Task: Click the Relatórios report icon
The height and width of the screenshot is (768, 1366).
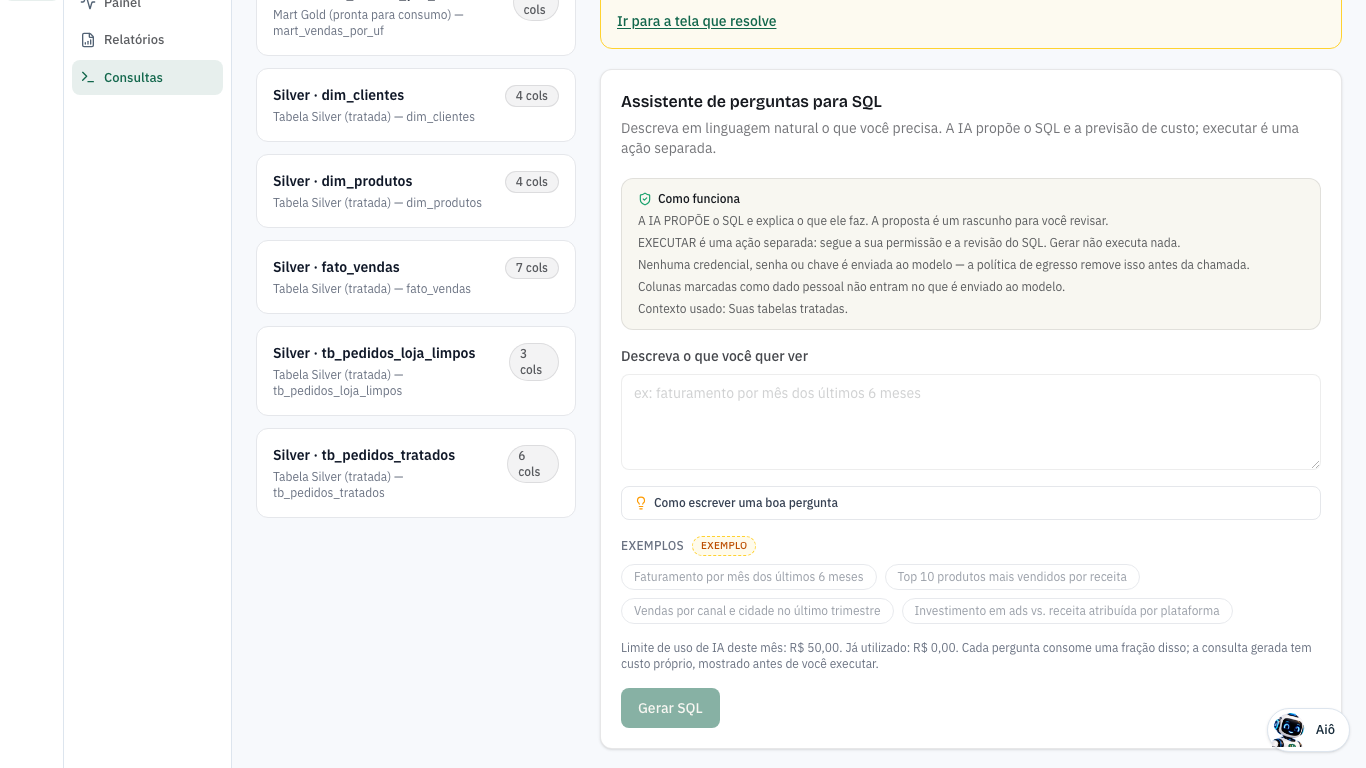Action: click(x=88, y=40)
